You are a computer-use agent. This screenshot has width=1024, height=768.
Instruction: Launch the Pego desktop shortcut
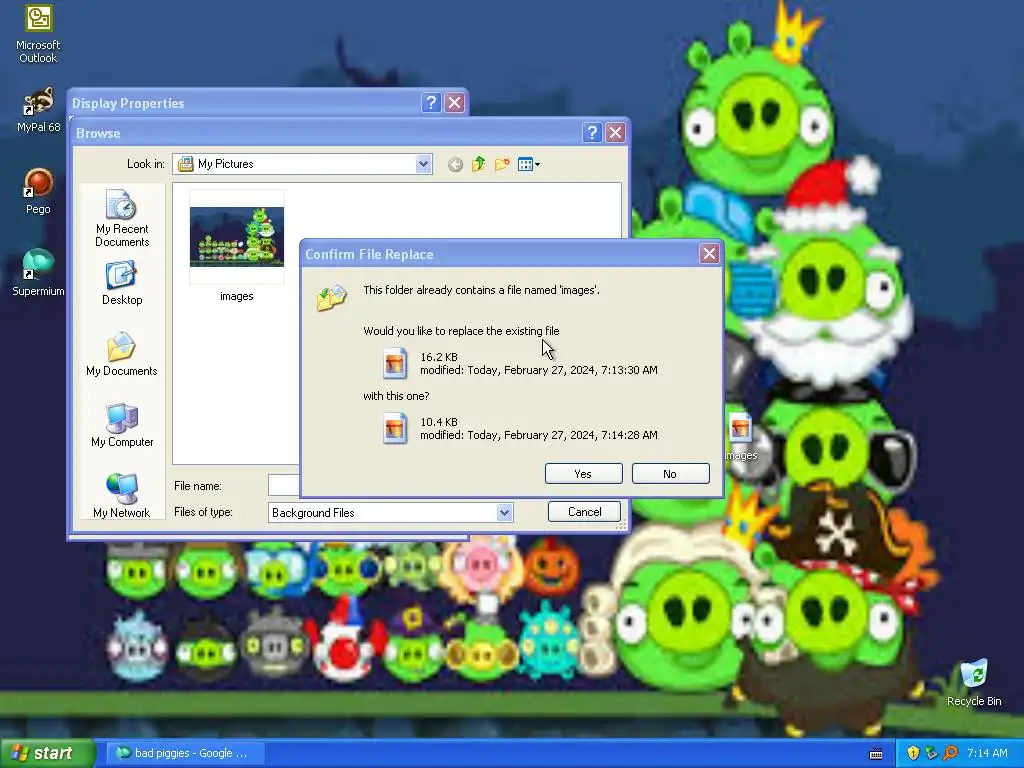[38, 191]
